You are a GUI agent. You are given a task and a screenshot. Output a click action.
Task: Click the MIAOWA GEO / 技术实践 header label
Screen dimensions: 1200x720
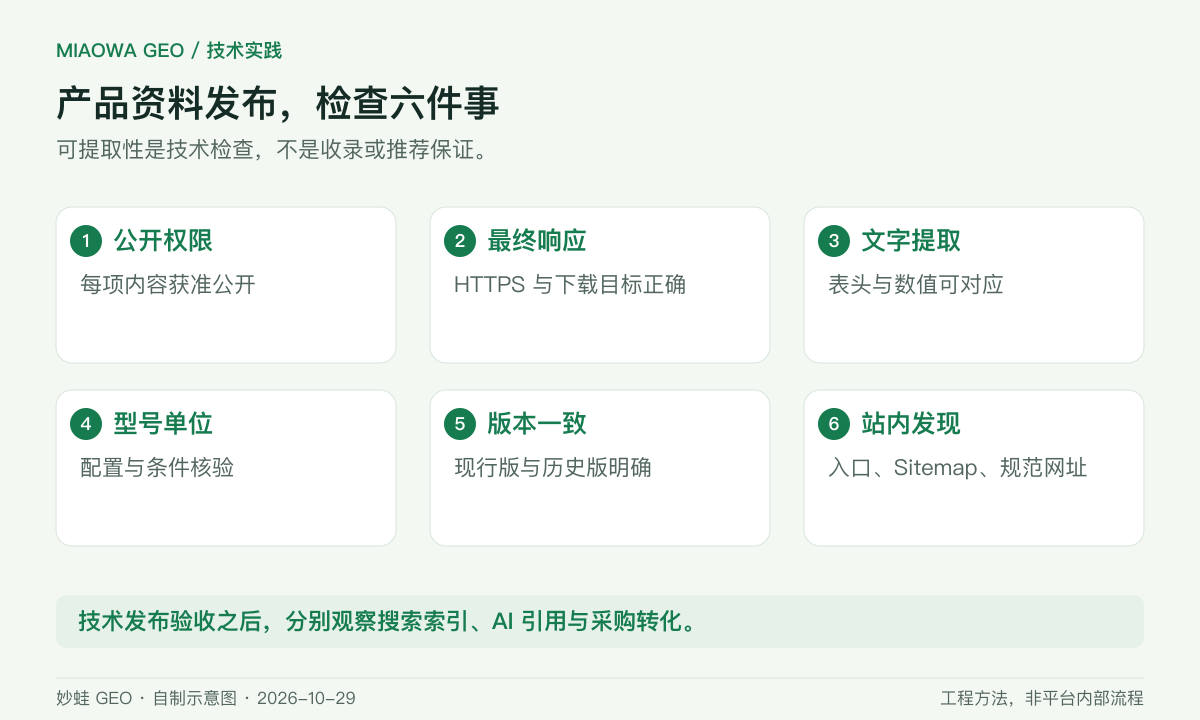tap(169, 51)
